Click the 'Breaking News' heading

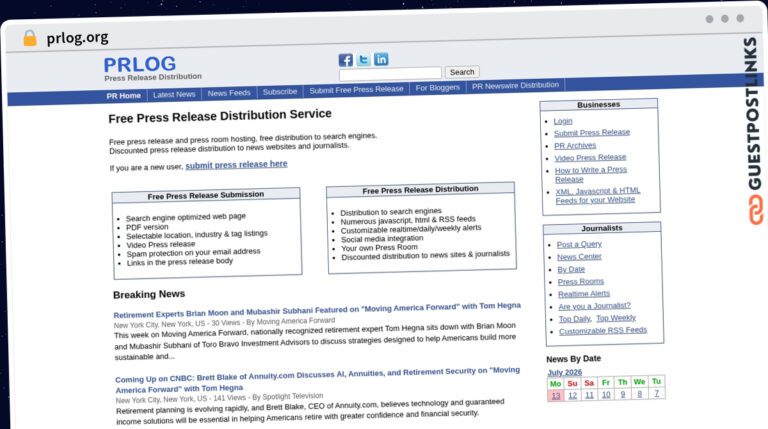click(x=149, y=294)
